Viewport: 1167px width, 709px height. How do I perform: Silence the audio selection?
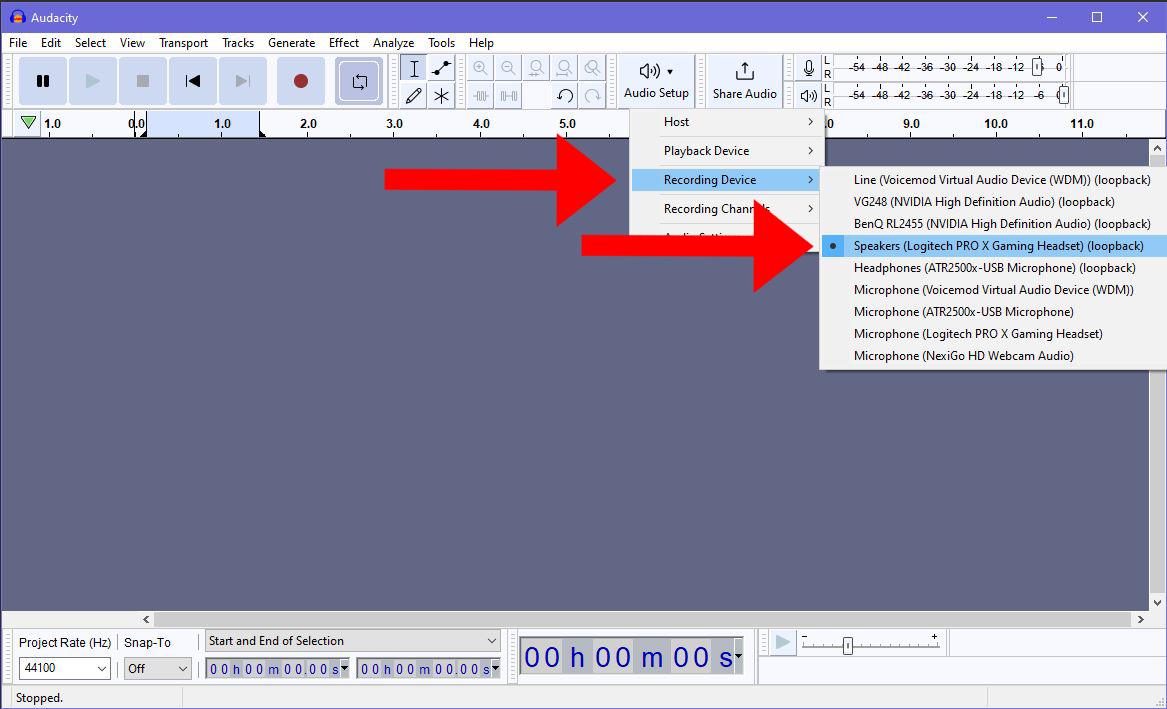click(508, 95)
